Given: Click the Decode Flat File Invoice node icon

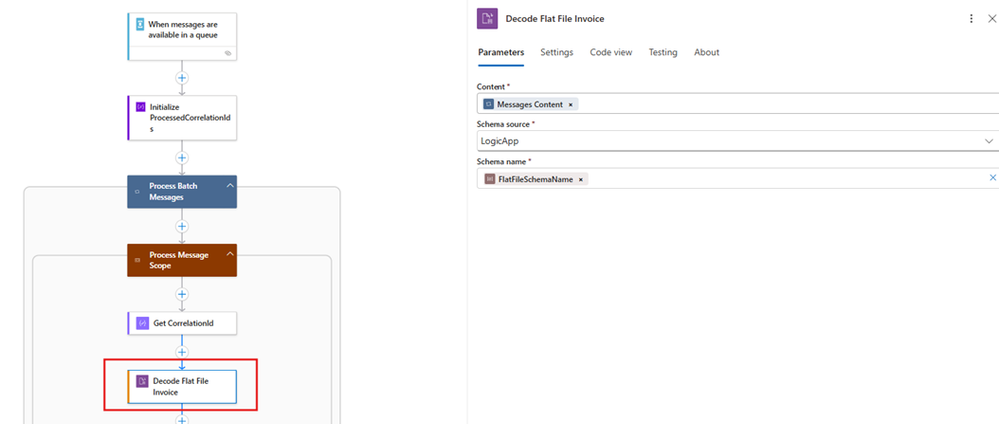Looking at the screenshot, I should [142, 381].
